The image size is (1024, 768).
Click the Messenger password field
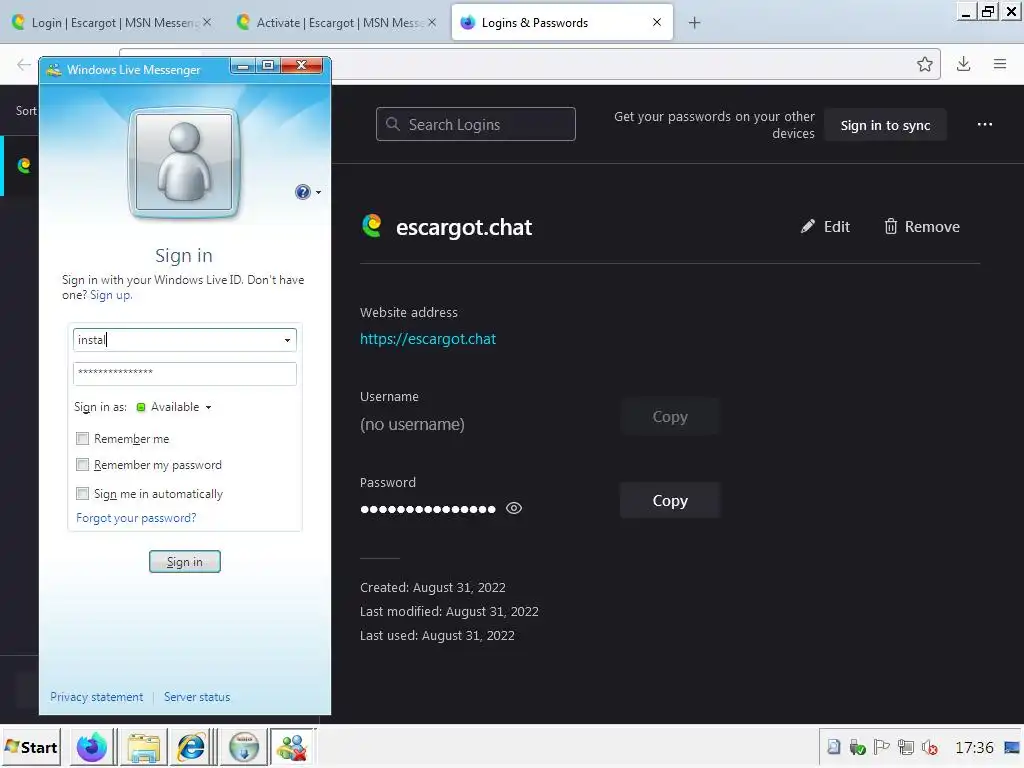coord(185,374)
